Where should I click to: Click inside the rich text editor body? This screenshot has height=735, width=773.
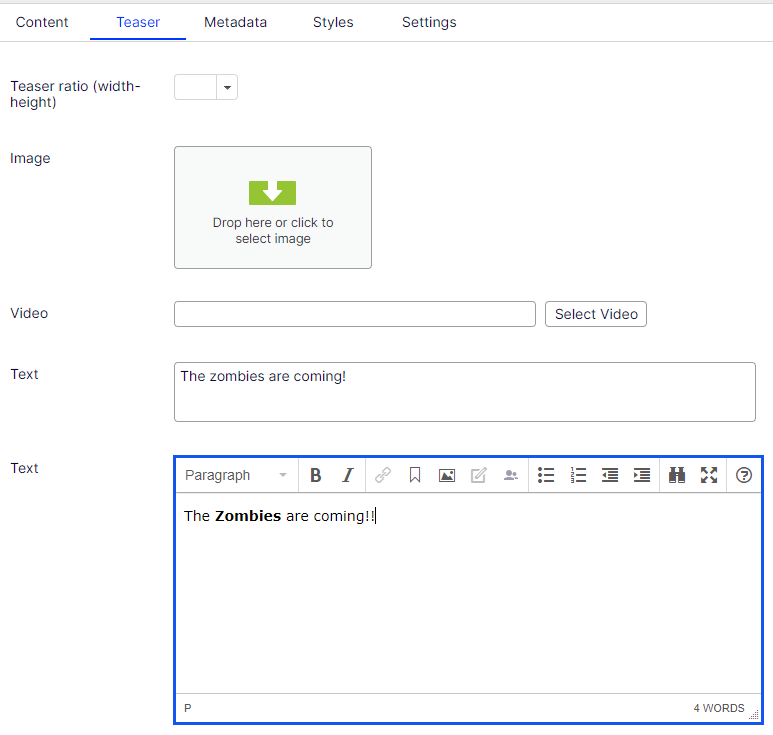coord(468,593)
